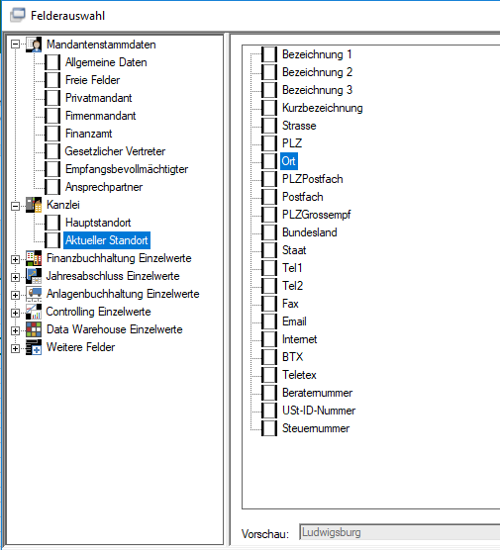Select the Beraternummer field
Viewport: 500px width, 550px height.
pyautogui.click(x=317, y=393)
